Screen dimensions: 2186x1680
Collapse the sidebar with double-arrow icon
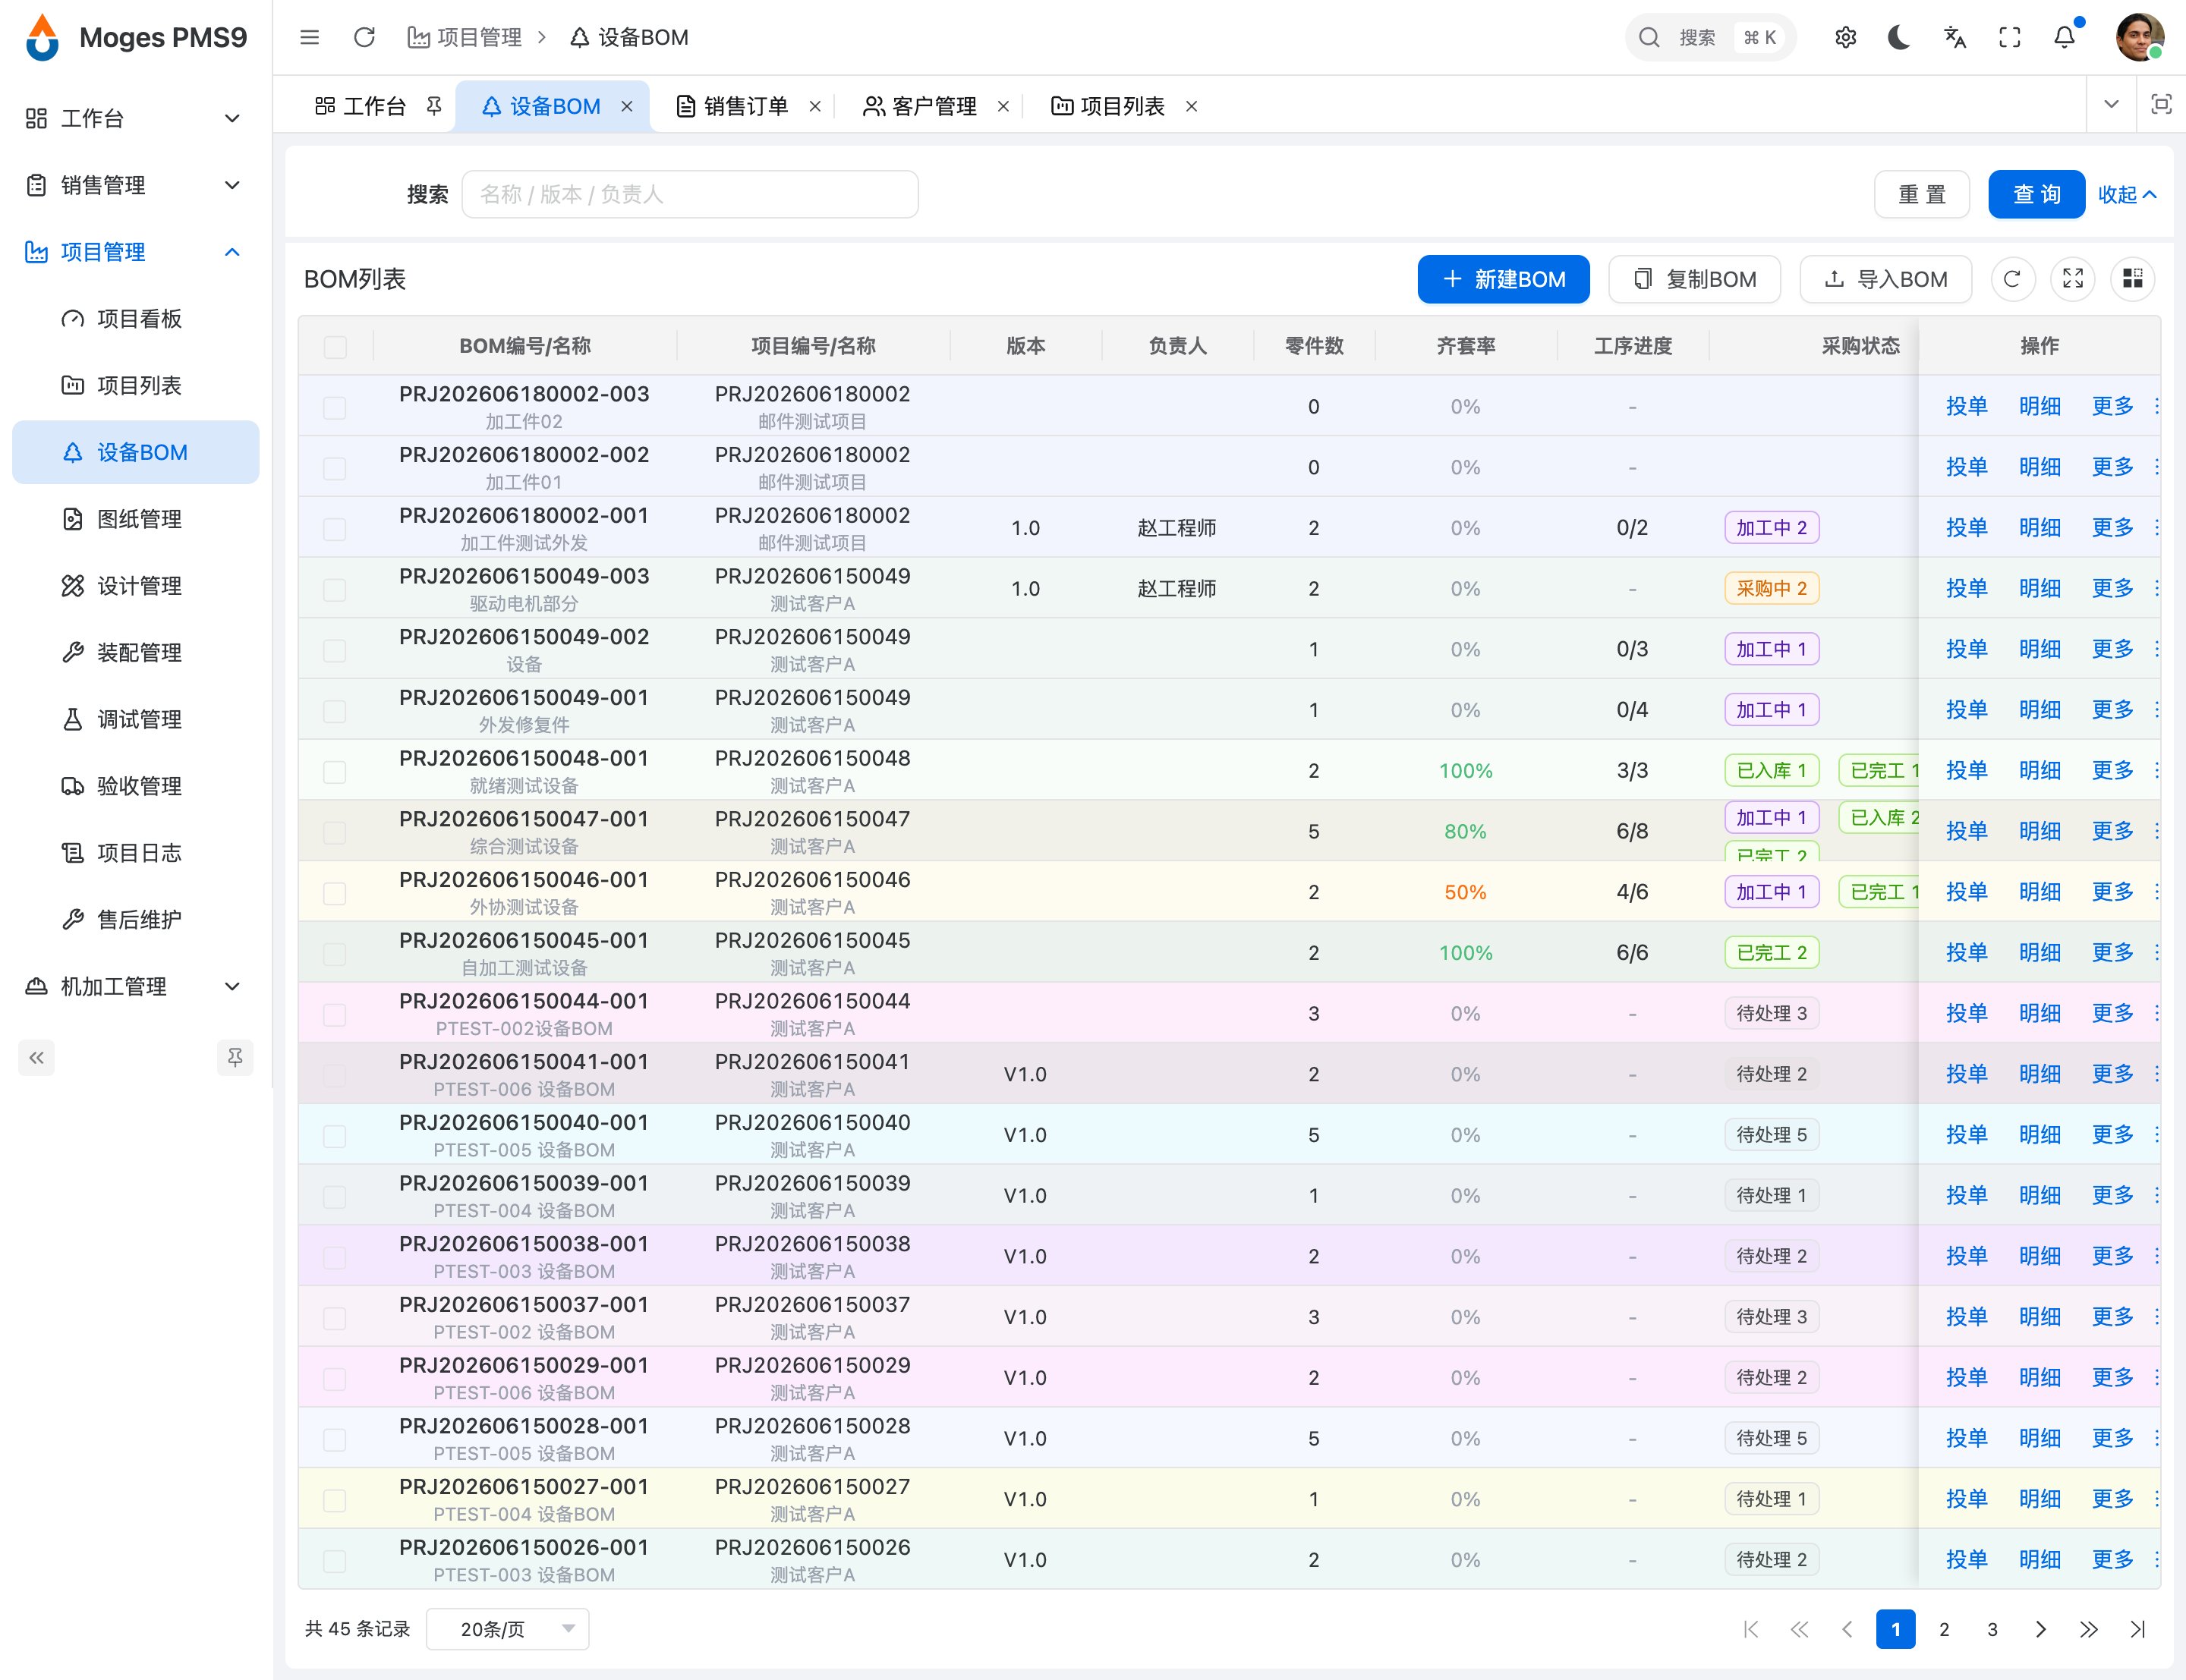(x=36, y=1057)
